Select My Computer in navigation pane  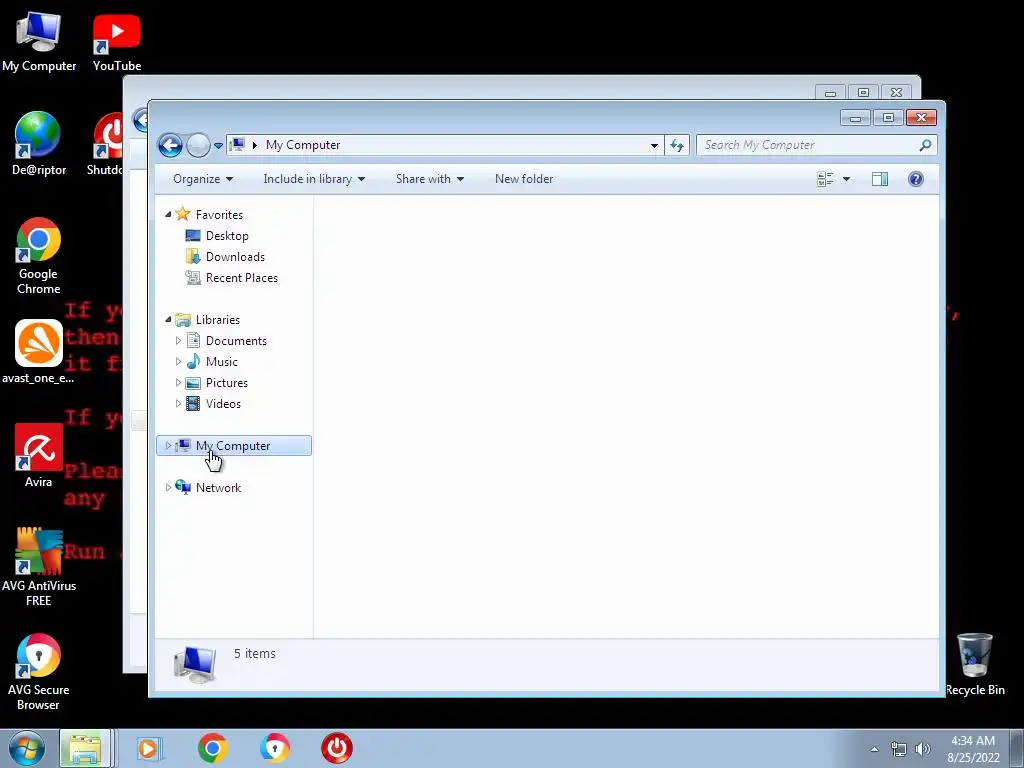click(233, 445)
